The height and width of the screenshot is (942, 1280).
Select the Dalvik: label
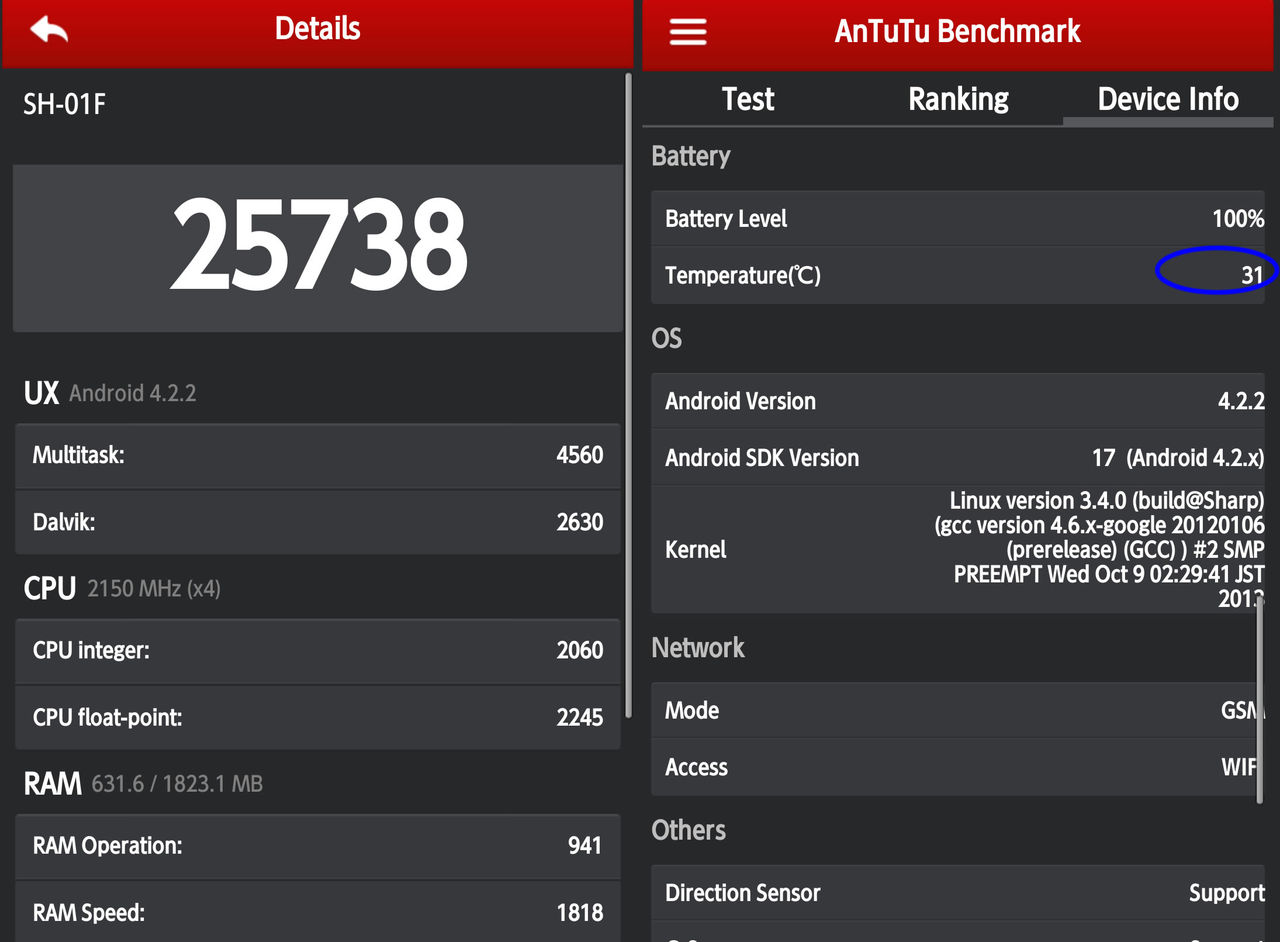pos(64,521)
